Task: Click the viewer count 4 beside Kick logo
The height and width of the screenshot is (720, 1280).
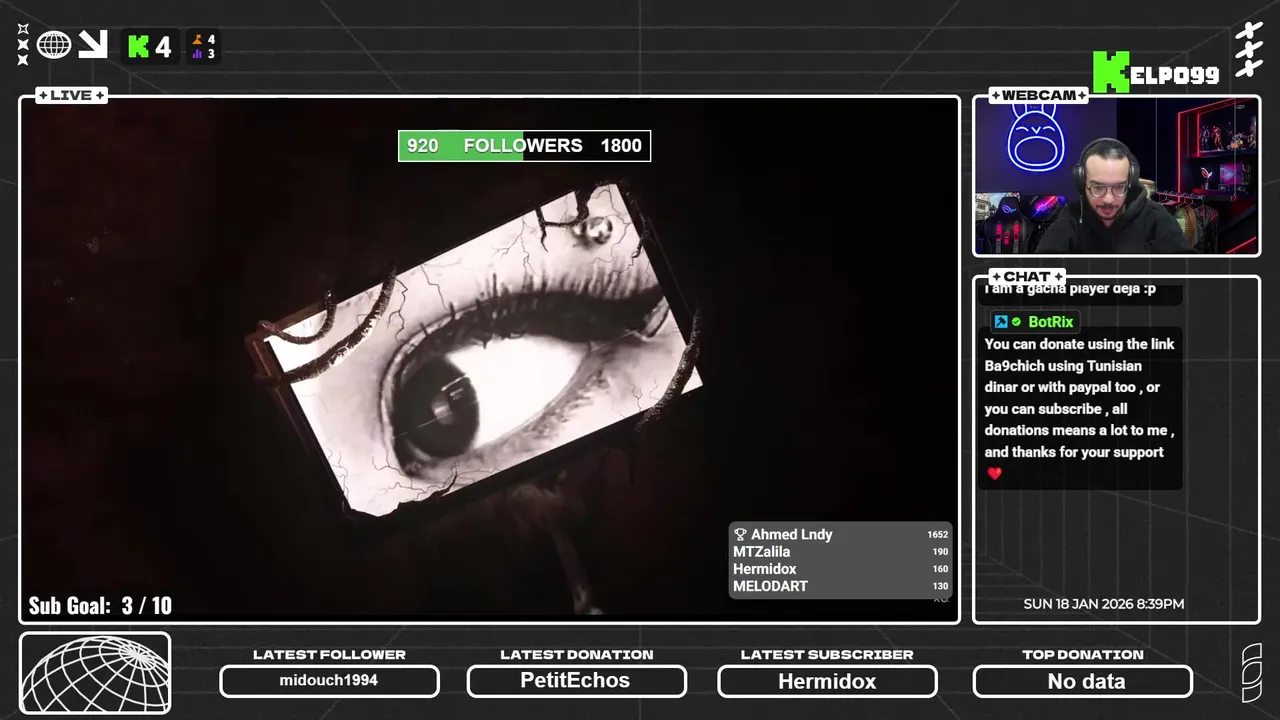Action: tap(163, 47)
